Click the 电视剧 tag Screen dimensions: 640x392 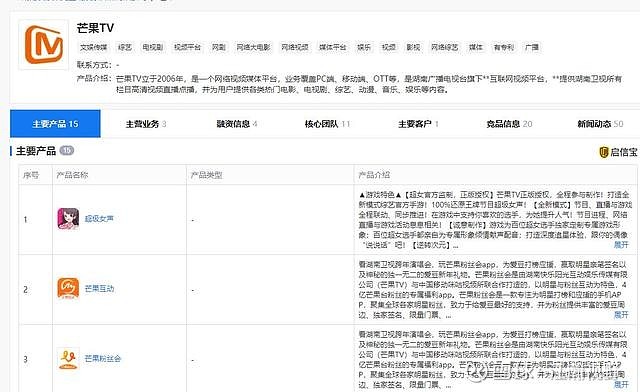click(x=153, y=47)
